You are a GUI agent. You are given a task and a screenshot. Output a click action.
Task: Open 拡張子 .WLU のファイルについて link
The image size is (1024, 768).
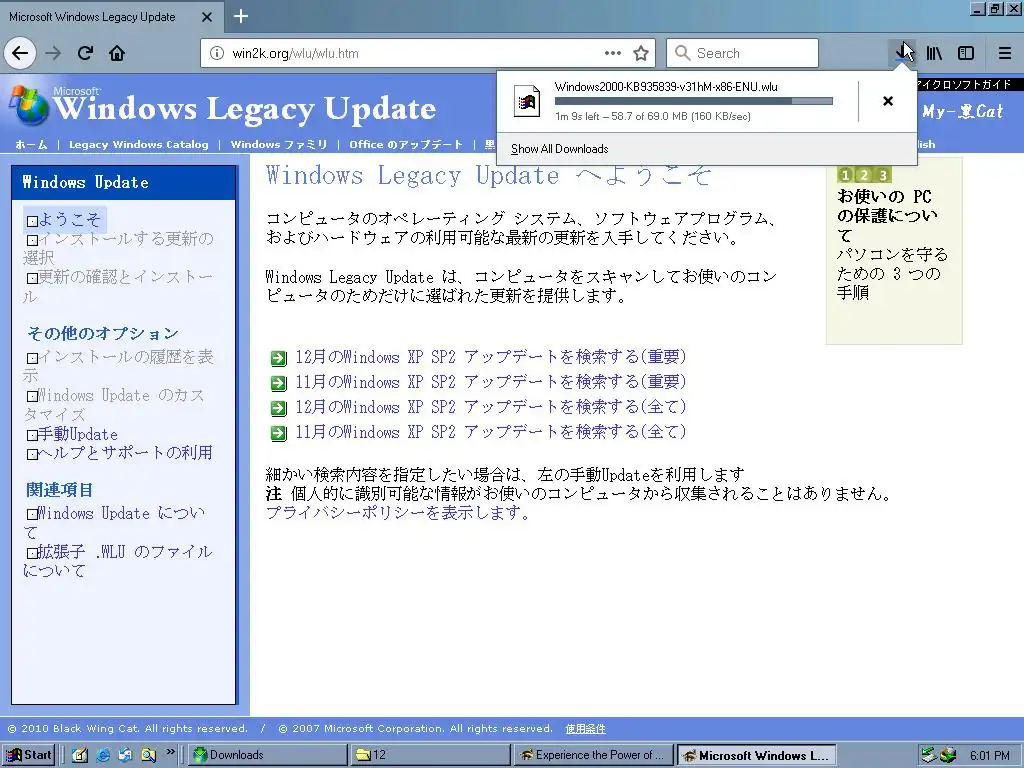118,561
